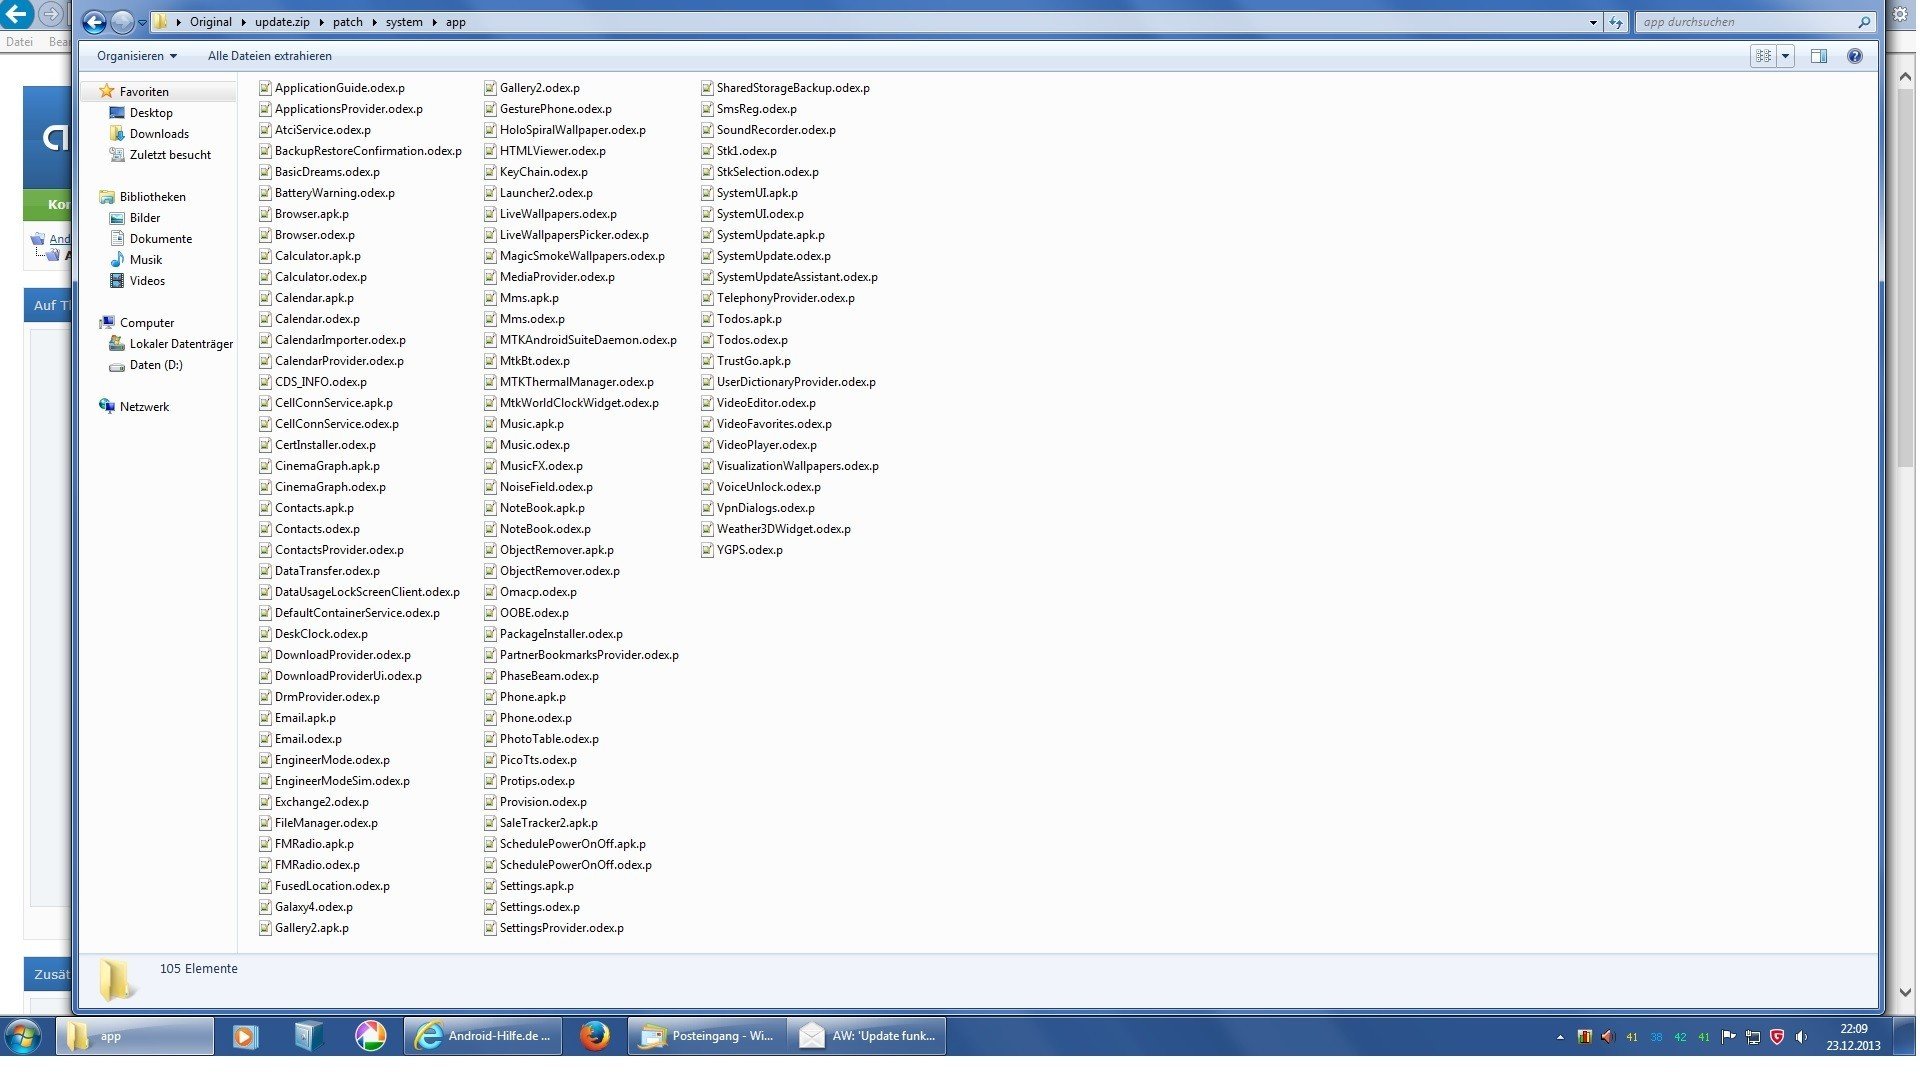This screenshot has height=1080, width=1920.
Task: Open Action Center flag icon in tray
Action: click(x=1729, y=1037)
